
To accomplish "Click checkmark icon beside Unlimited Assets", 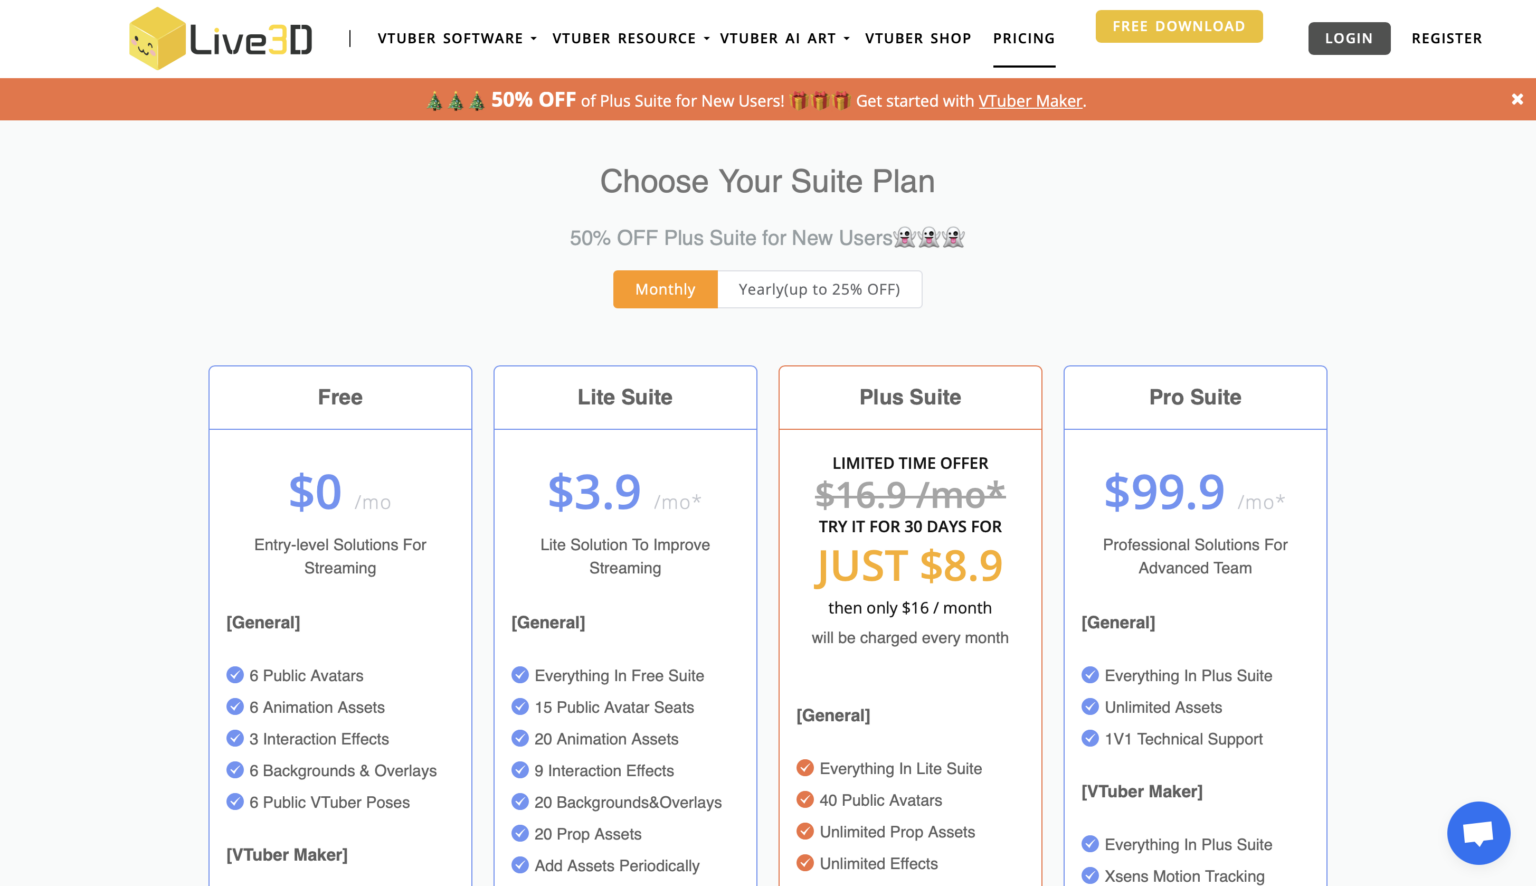I will point(1090,707).
